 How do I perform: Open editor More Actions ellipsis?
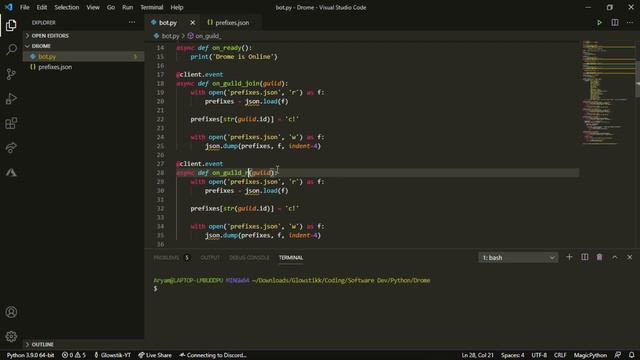coord(630,23)
